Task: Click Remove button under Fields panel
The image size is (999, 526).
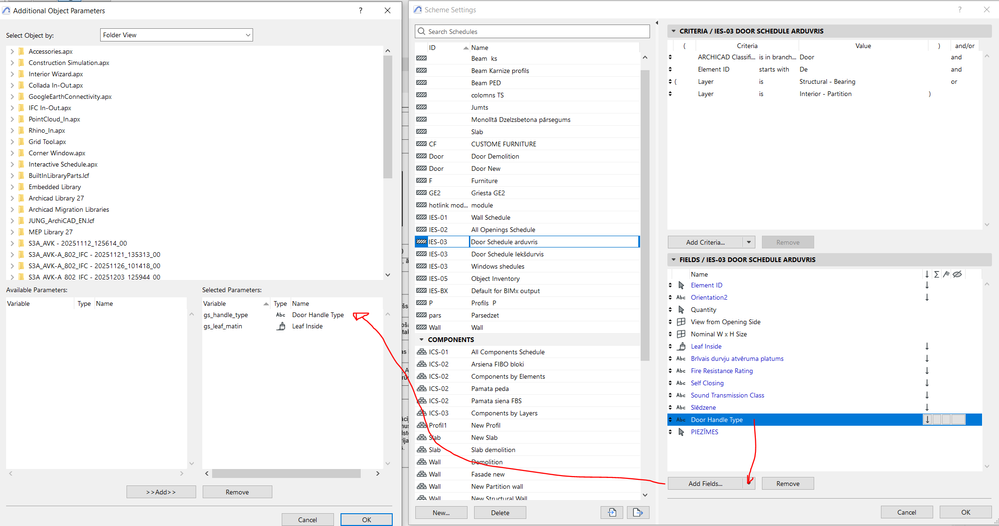Action: 787,483
